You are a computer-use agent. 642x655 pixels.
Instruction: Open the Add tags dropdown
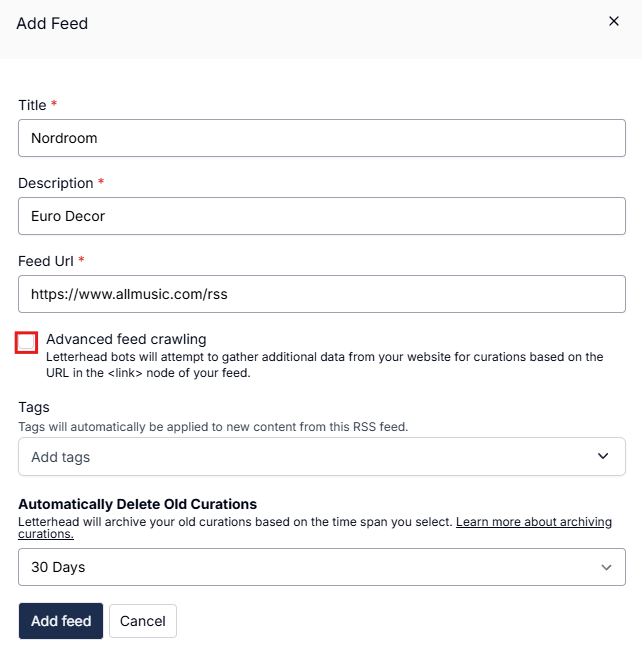tap(300, 456)
